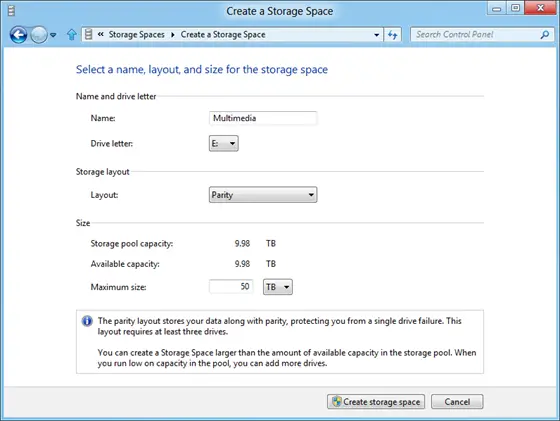Image resolution: width=560 pixels, height=421 pixels.
Task: Refresh the address bar location
Action: point(392,35)
